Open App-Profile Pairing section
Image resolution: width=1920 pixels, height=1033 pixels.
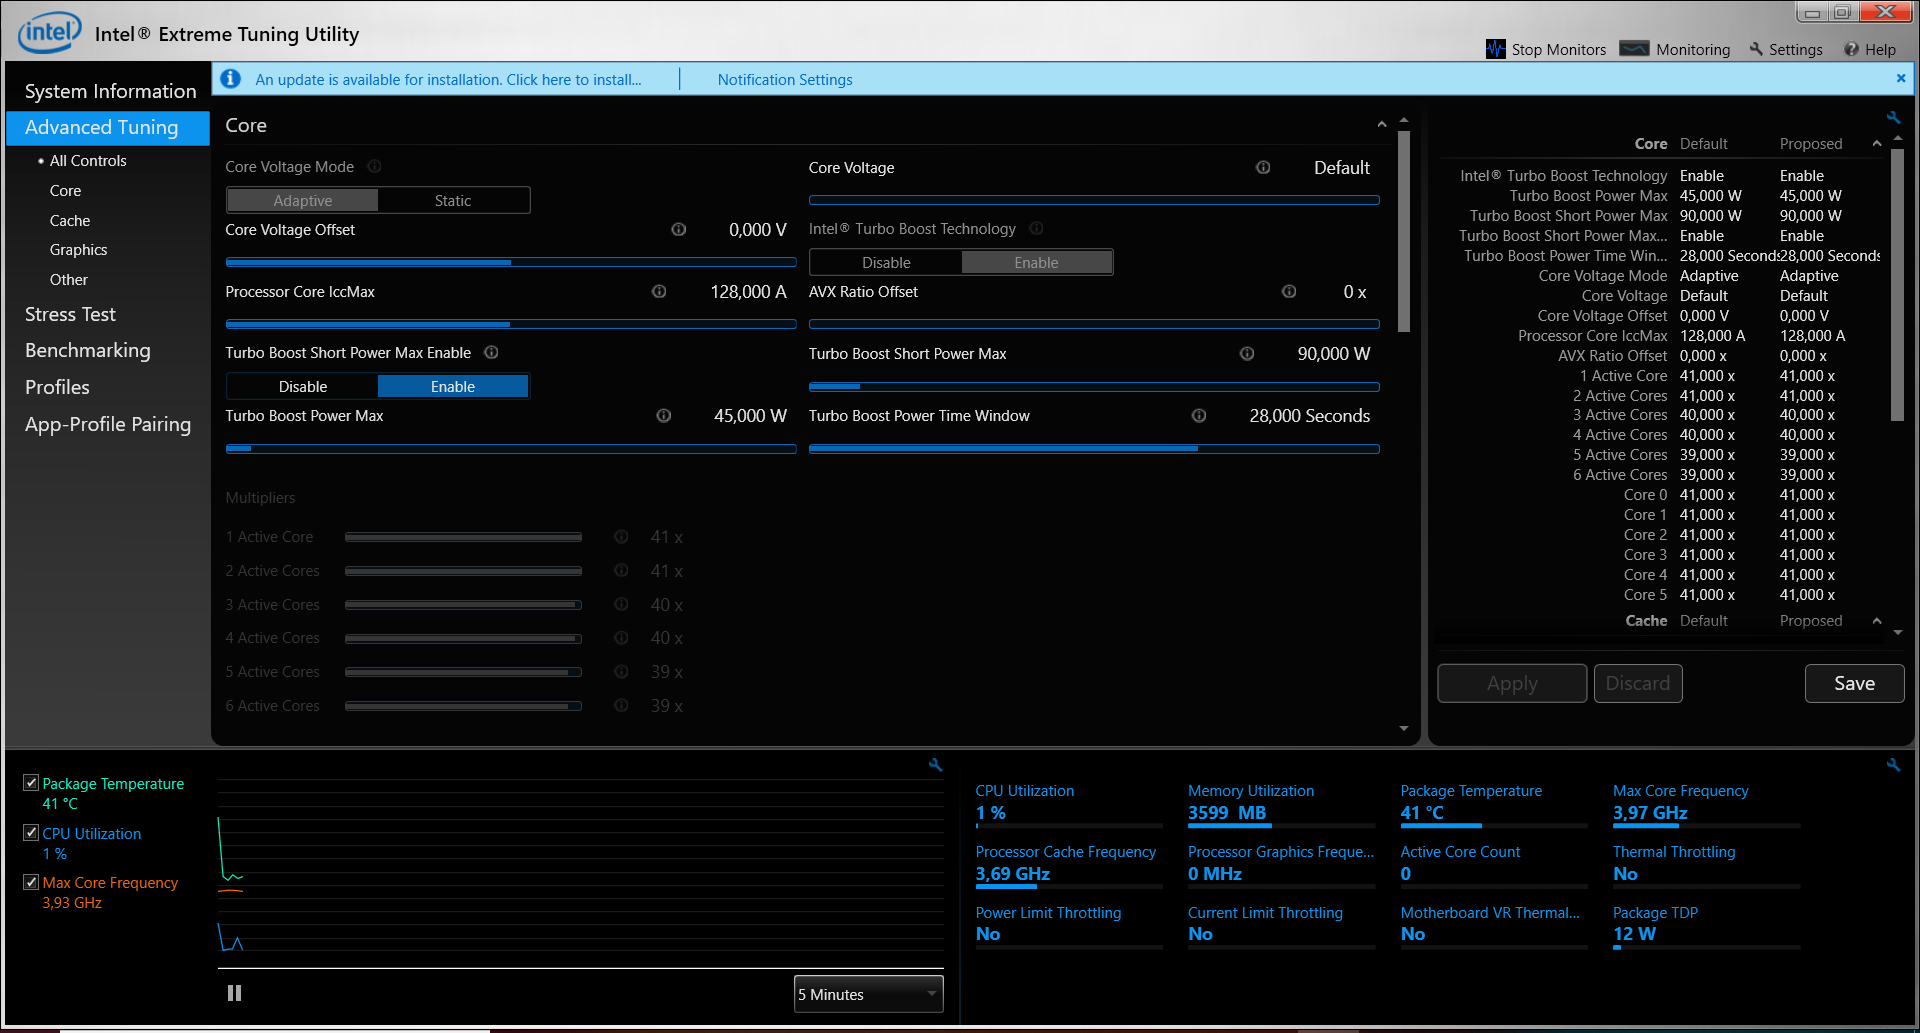[108, 424]
